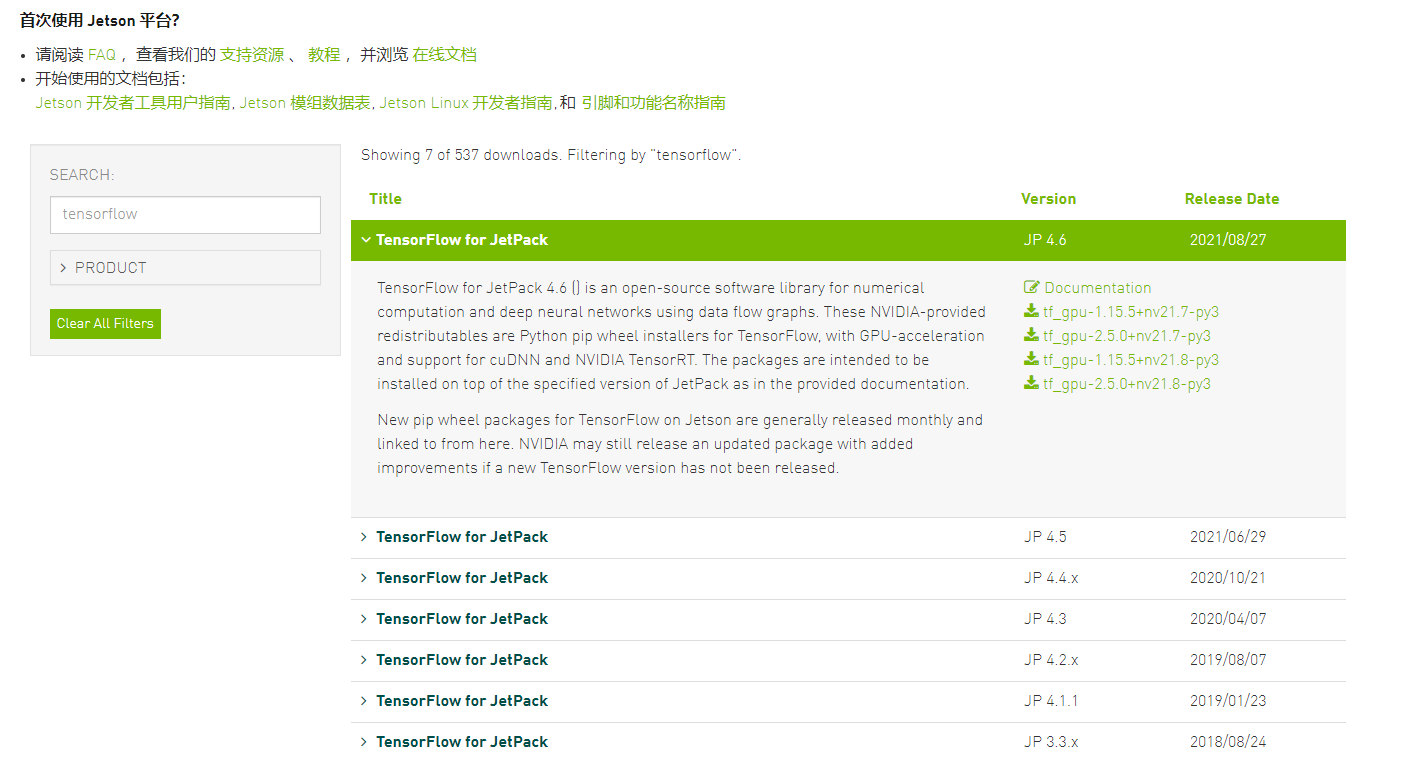Click the 2021/06/29 release date
The image size is (1422, 774).
pyautogui.click(x=1228, y=537)
